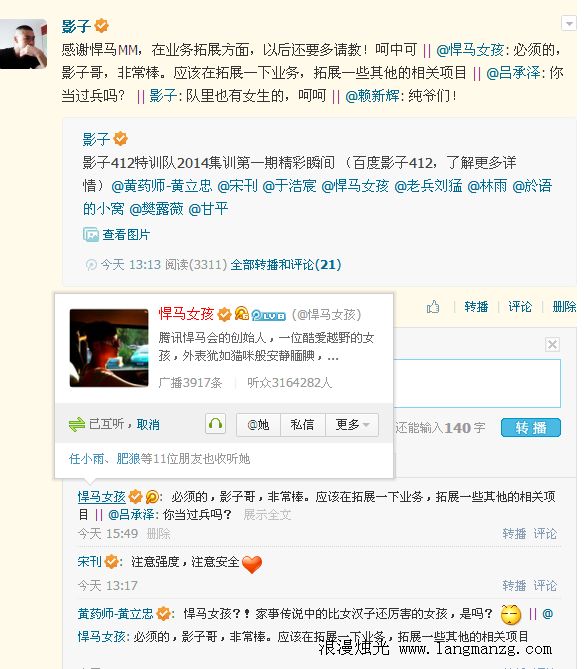The height and width of the screenshot is (669, 588).
Task: Expand the 更多 dropdown in profile card
Action: [x=352, y=425]
